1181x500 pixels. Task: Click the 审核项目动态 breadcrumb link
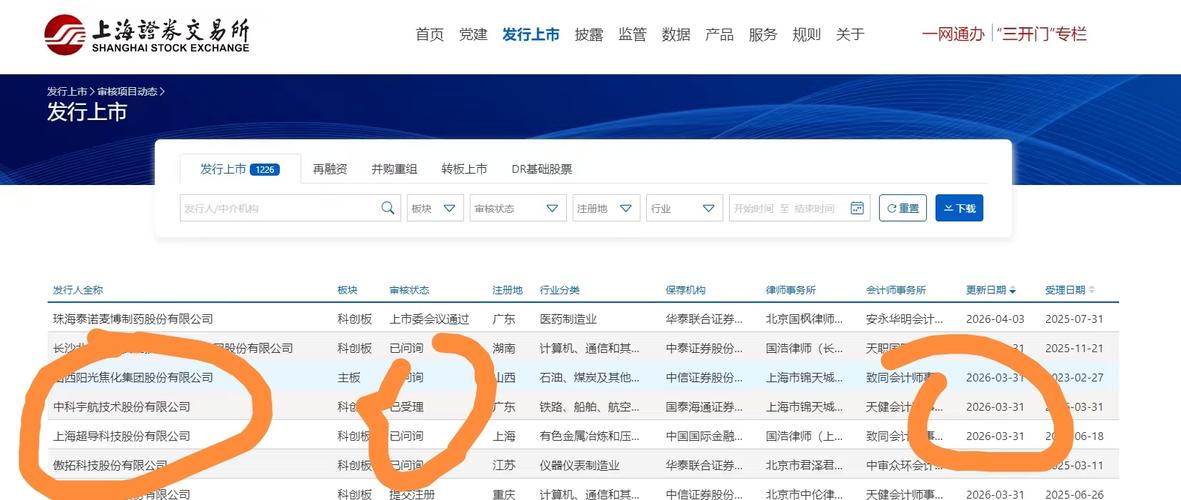(x=127, y=91)
